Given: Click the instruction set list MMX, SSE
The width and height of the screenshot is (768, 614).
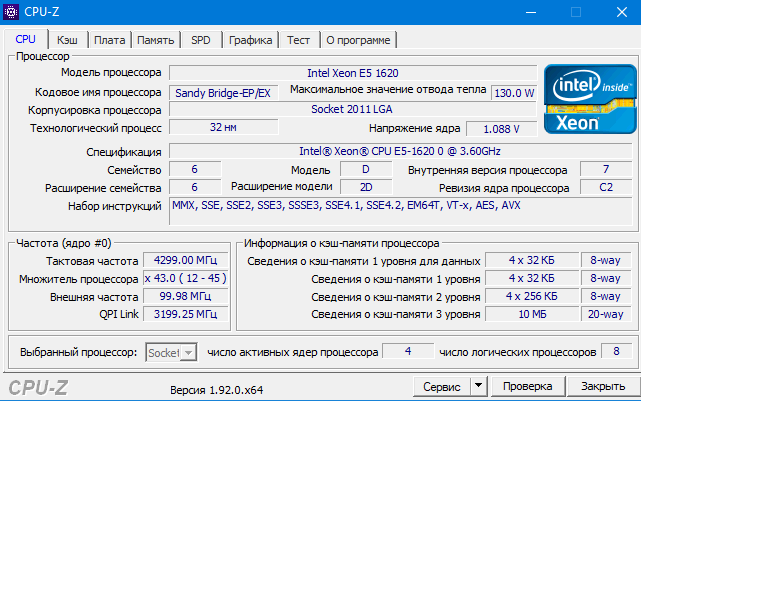Looking at the screenshot, I should tap(401, 211).
